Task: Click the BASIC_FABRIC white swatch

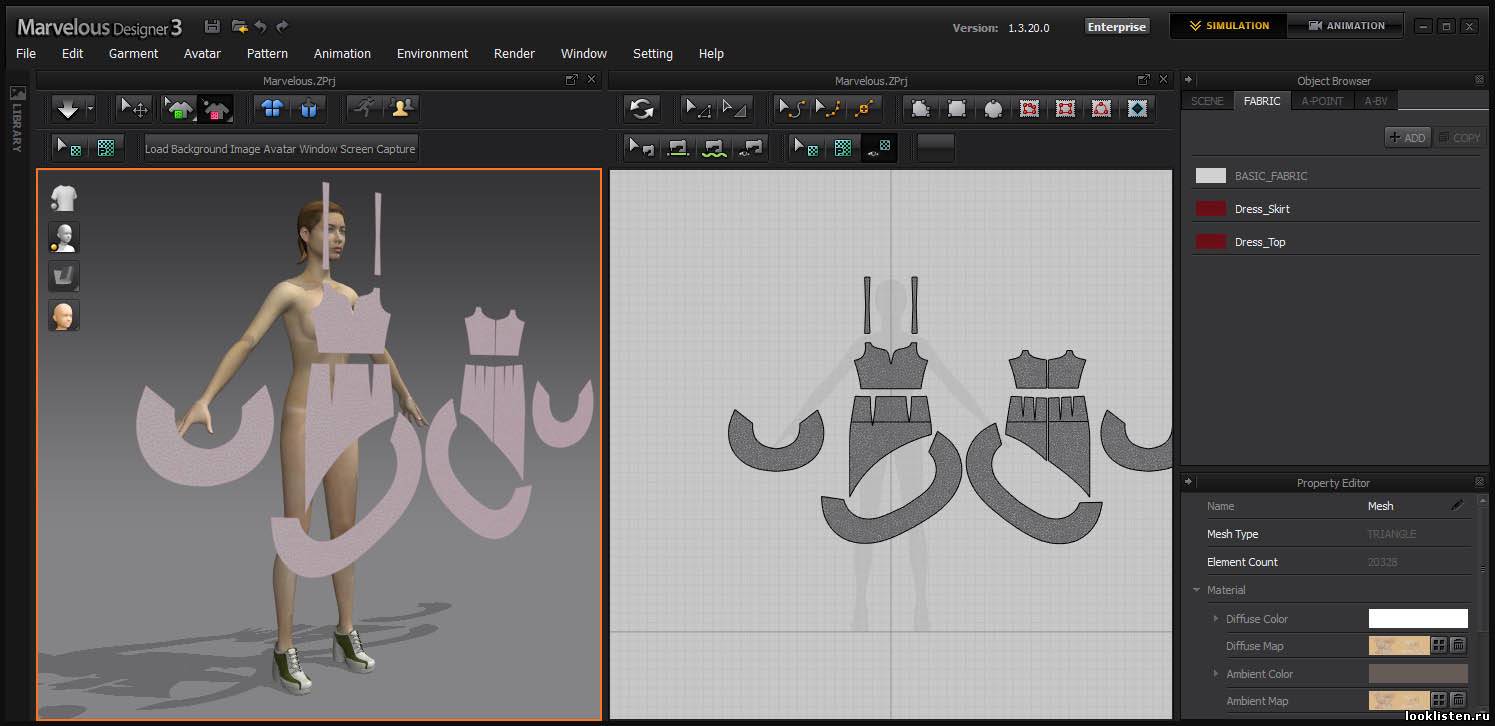Action: [1211, 176]
